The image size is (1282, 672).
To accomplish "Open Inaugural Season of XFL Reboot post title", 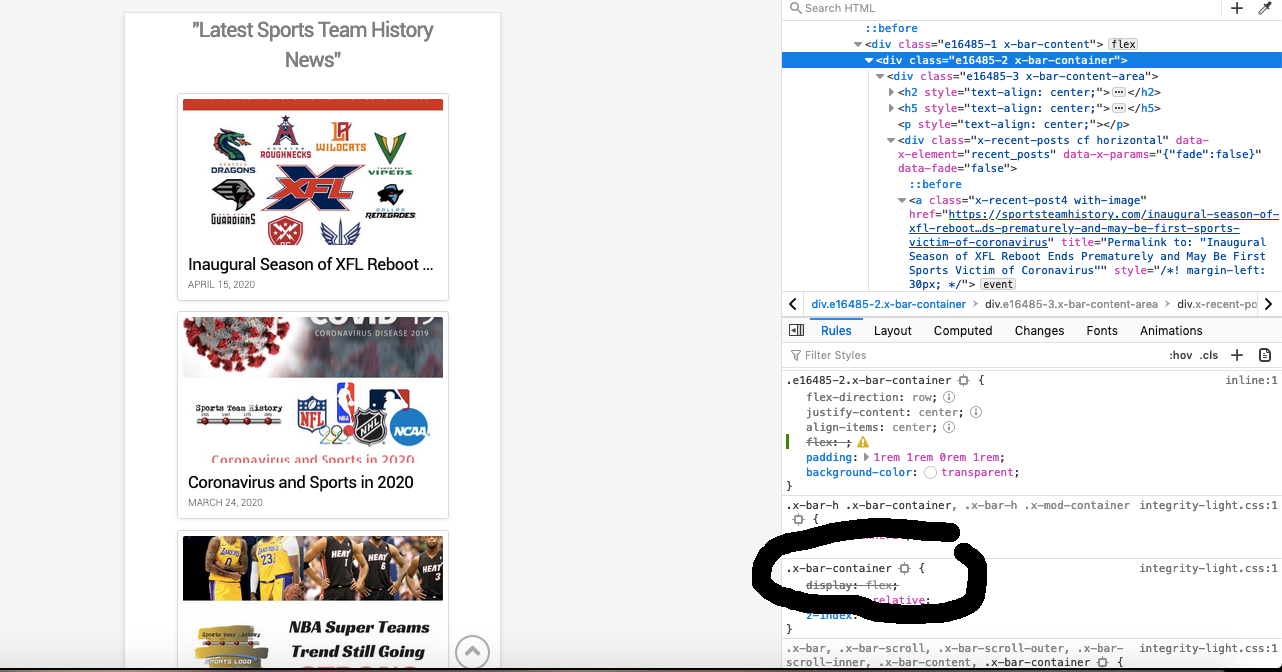I will (311, 265).
